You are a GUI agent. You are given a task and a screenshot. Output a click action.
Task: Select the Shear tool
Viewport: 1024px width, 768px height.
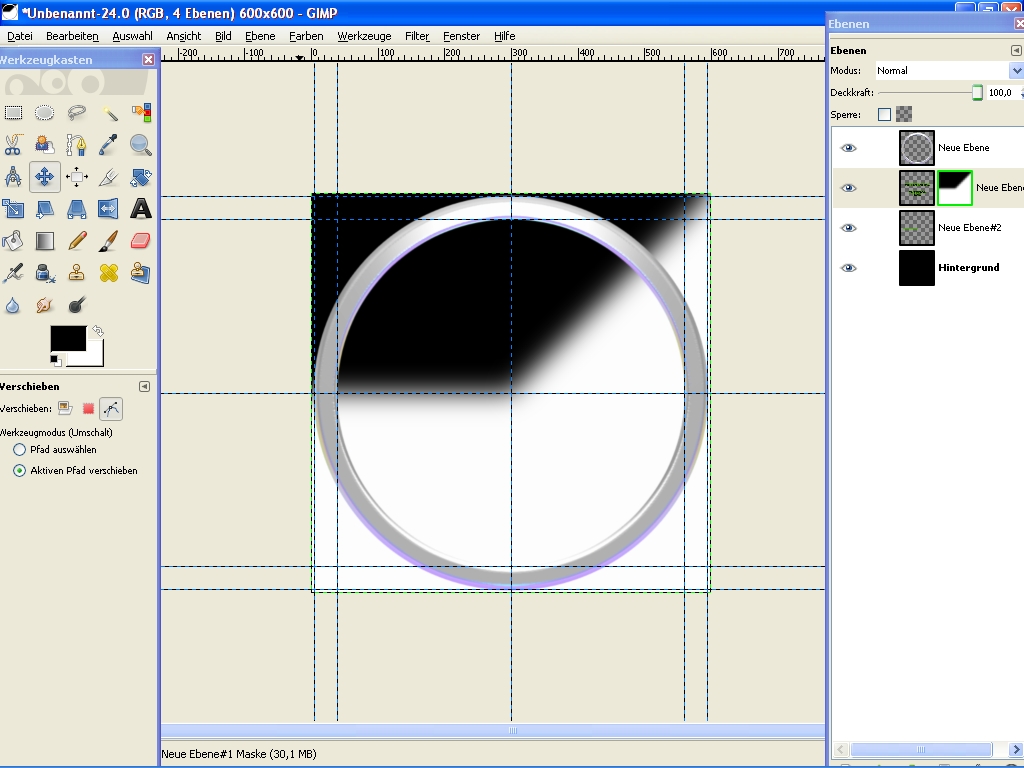44,209
